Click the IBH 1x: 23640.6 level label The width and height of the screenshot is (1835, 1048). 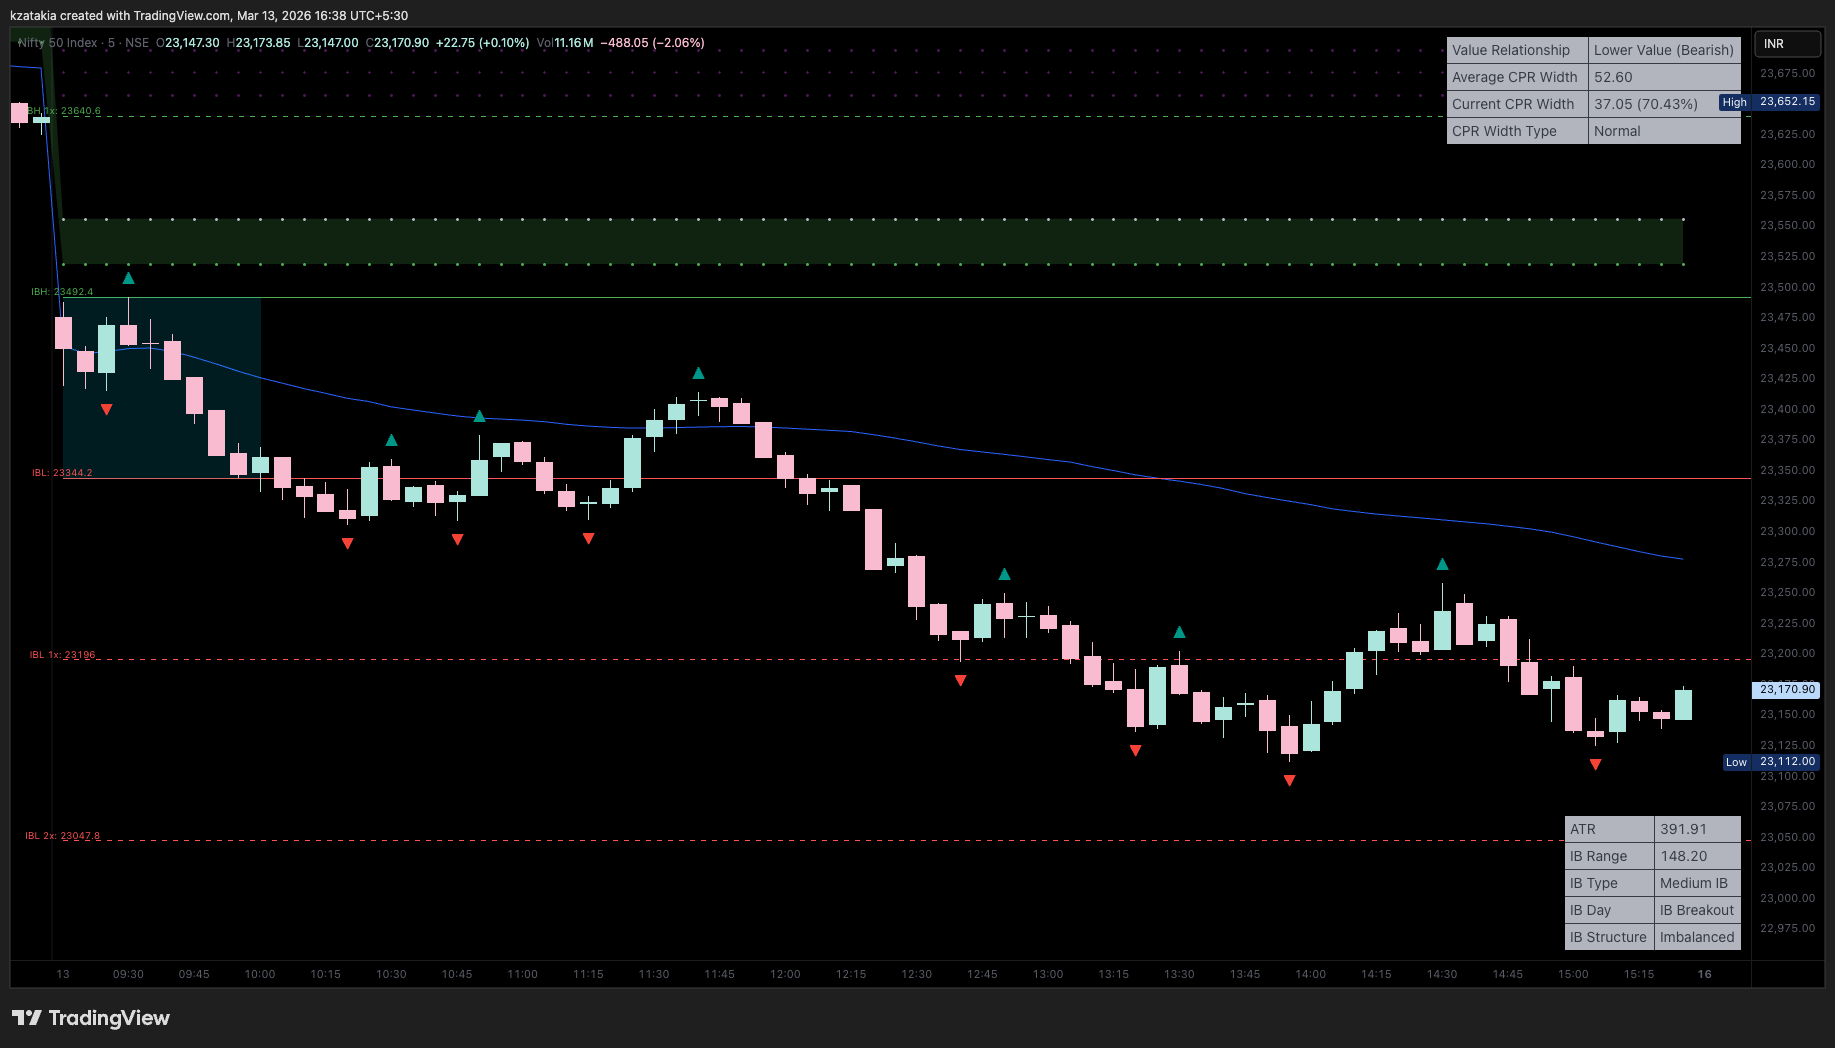click(x=64, y=111)
